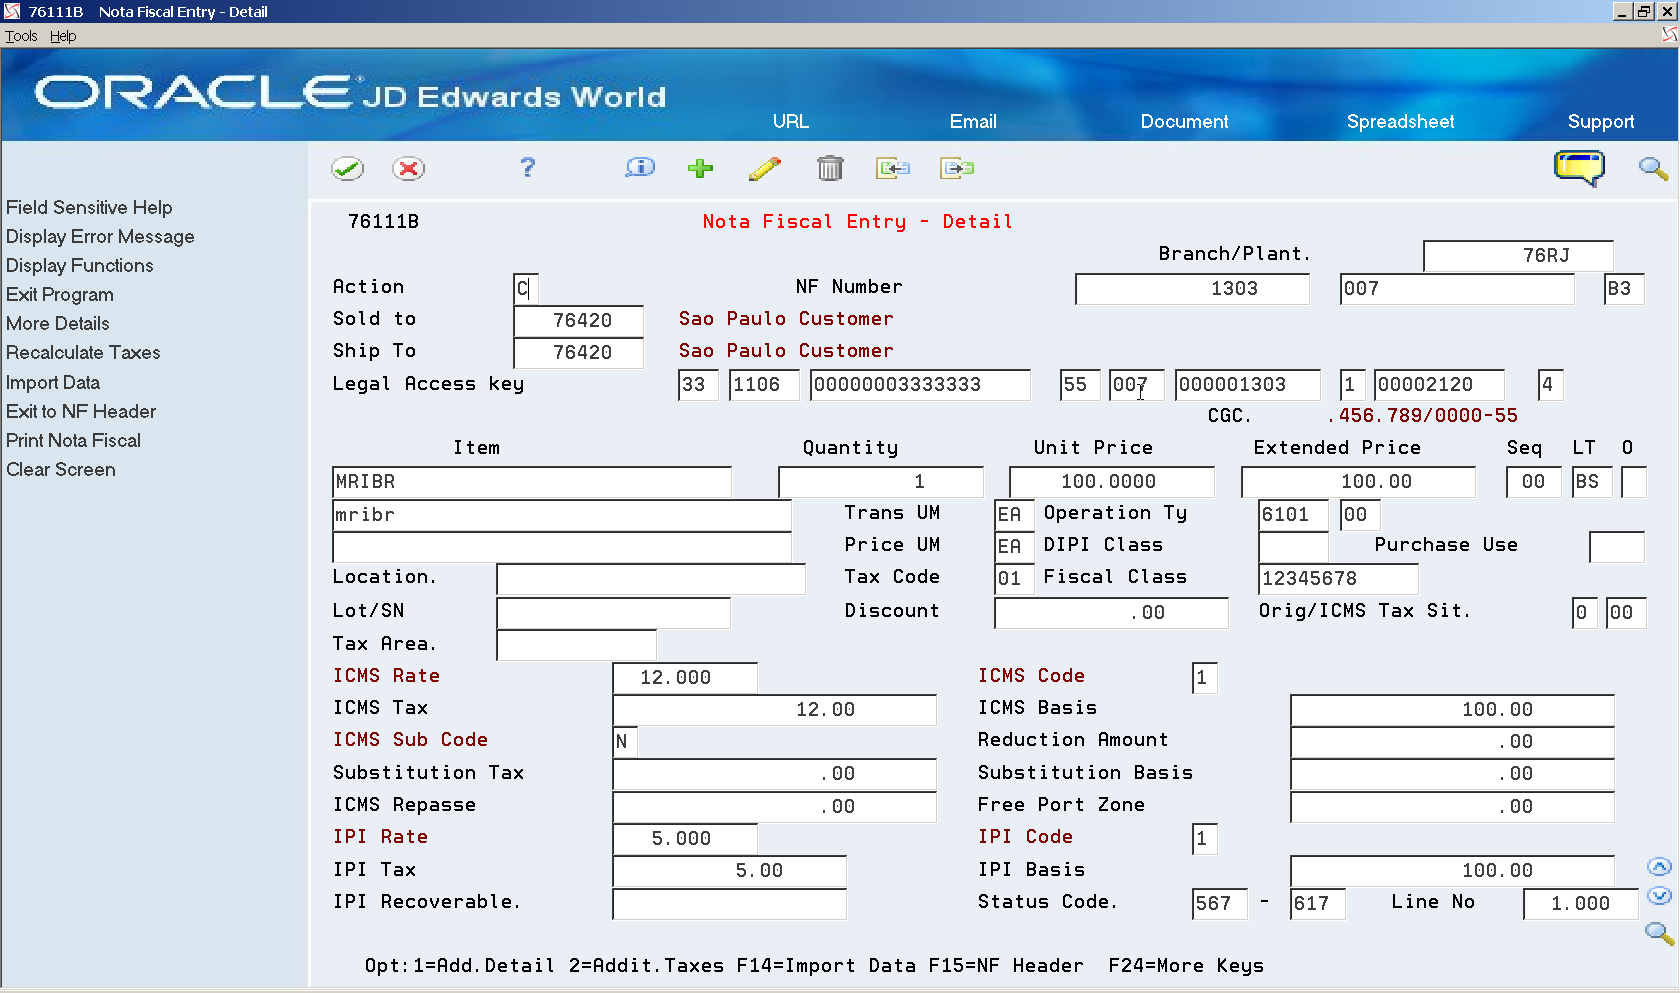This screenshot has width=1680, height=993.
Task: Focus the Lot/SN field
Action: coord(614,613)
